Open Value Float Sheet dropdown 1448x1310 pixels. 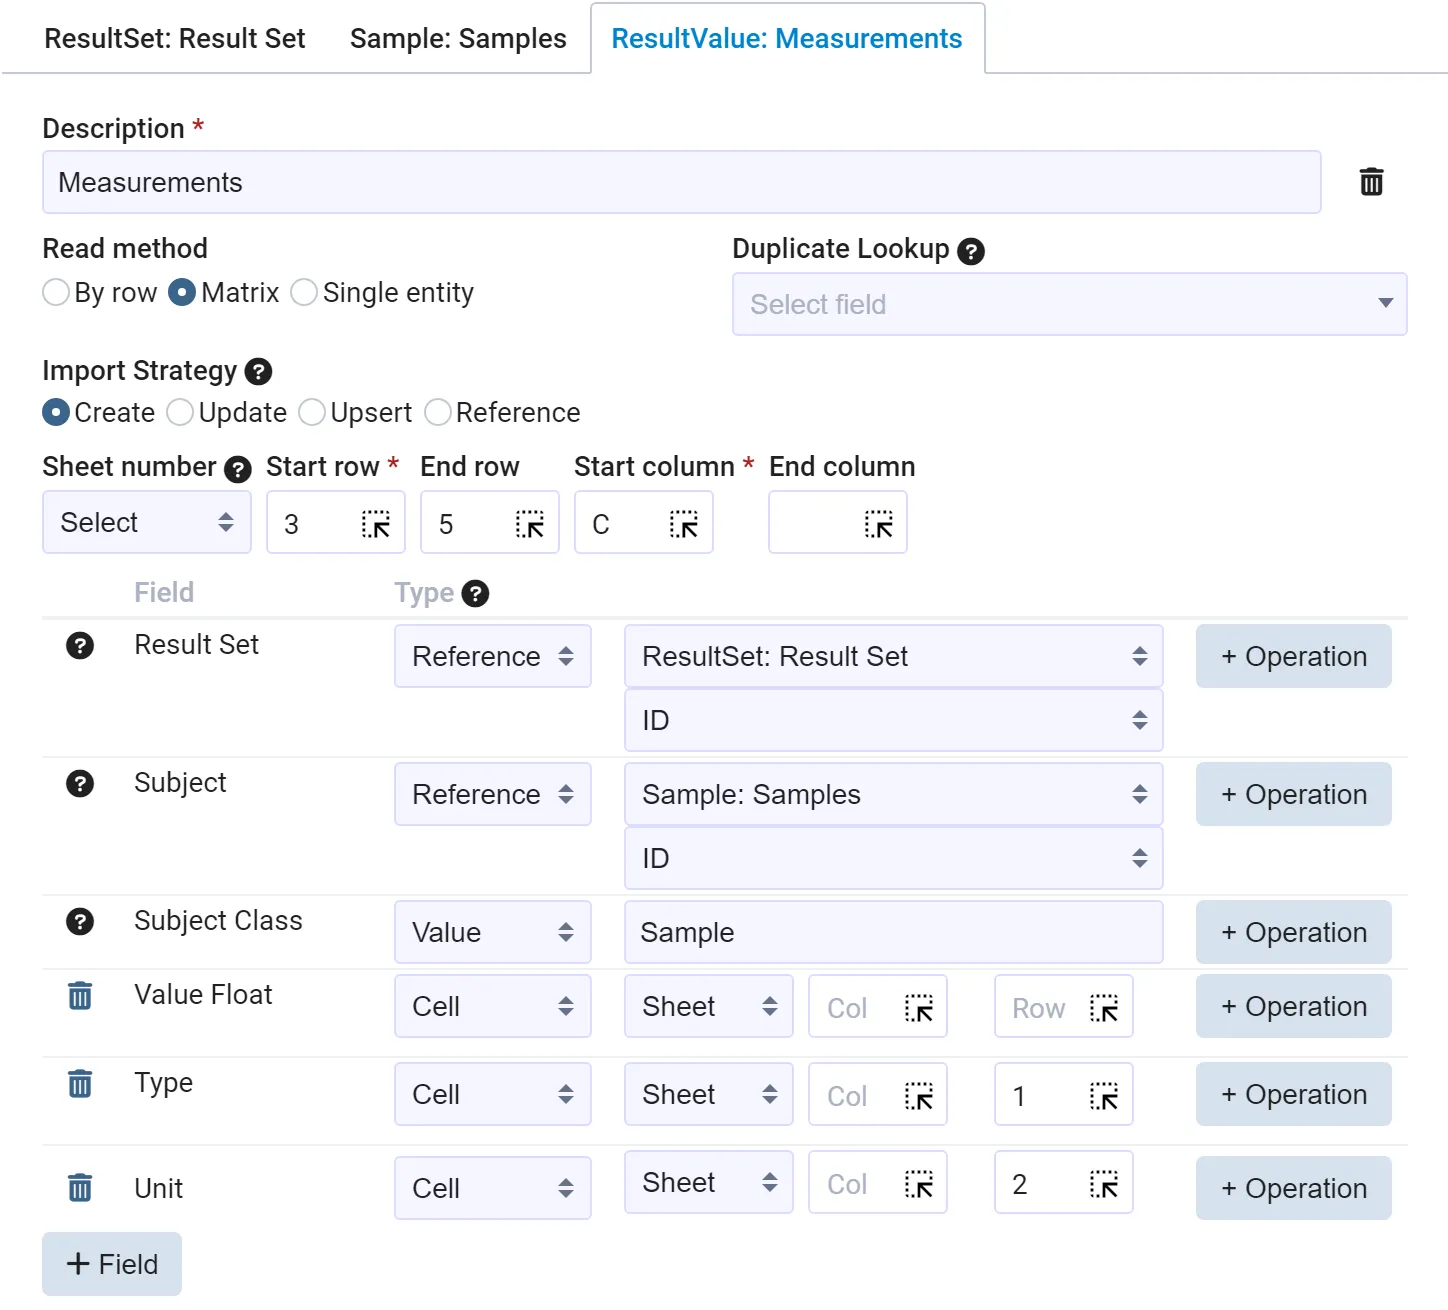point(709,1007)
